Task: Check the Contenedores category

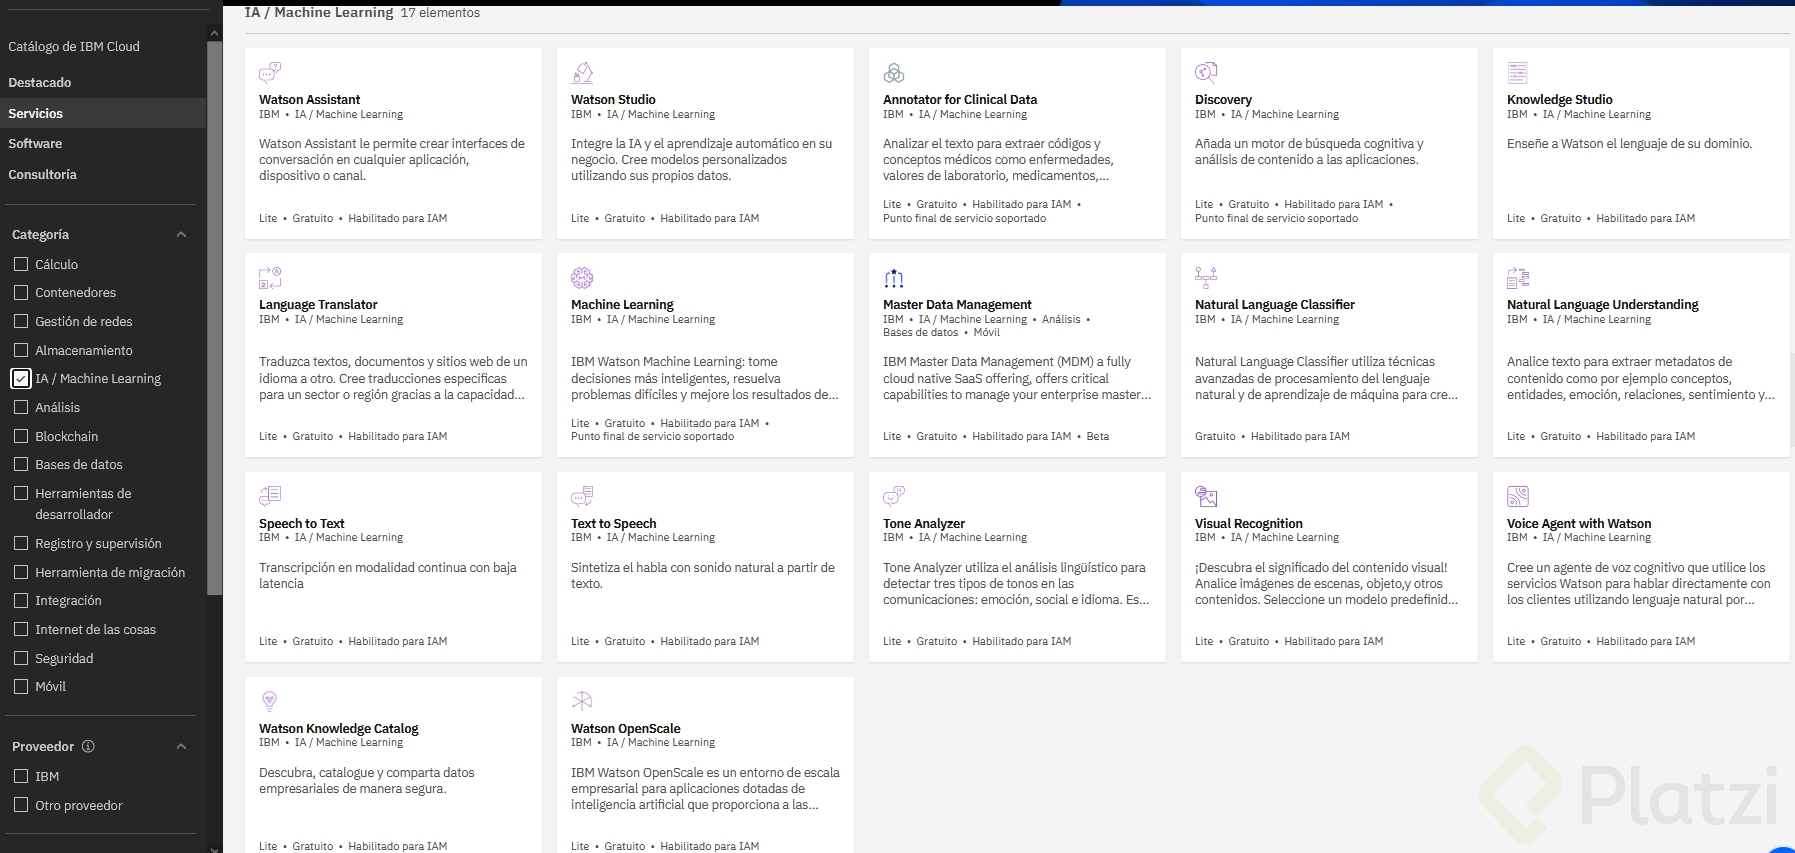Action: tap(21, 292)
